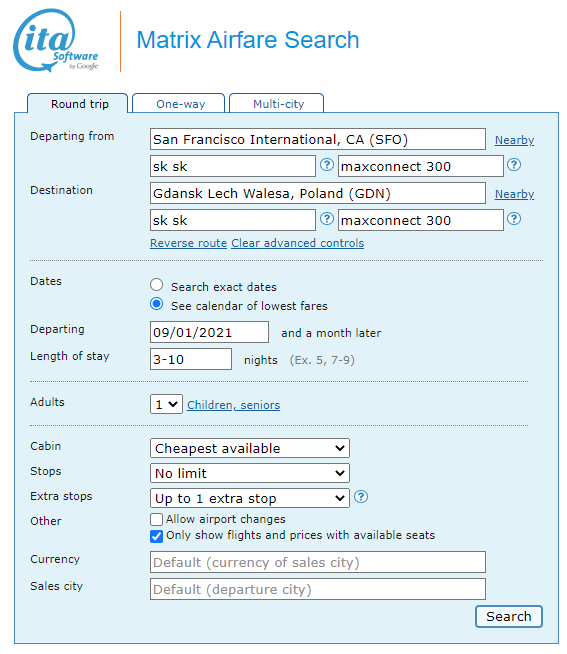567x654 pixels.
Task: Open help icon beside departure routing codes
Action: [x=327, y=165]
